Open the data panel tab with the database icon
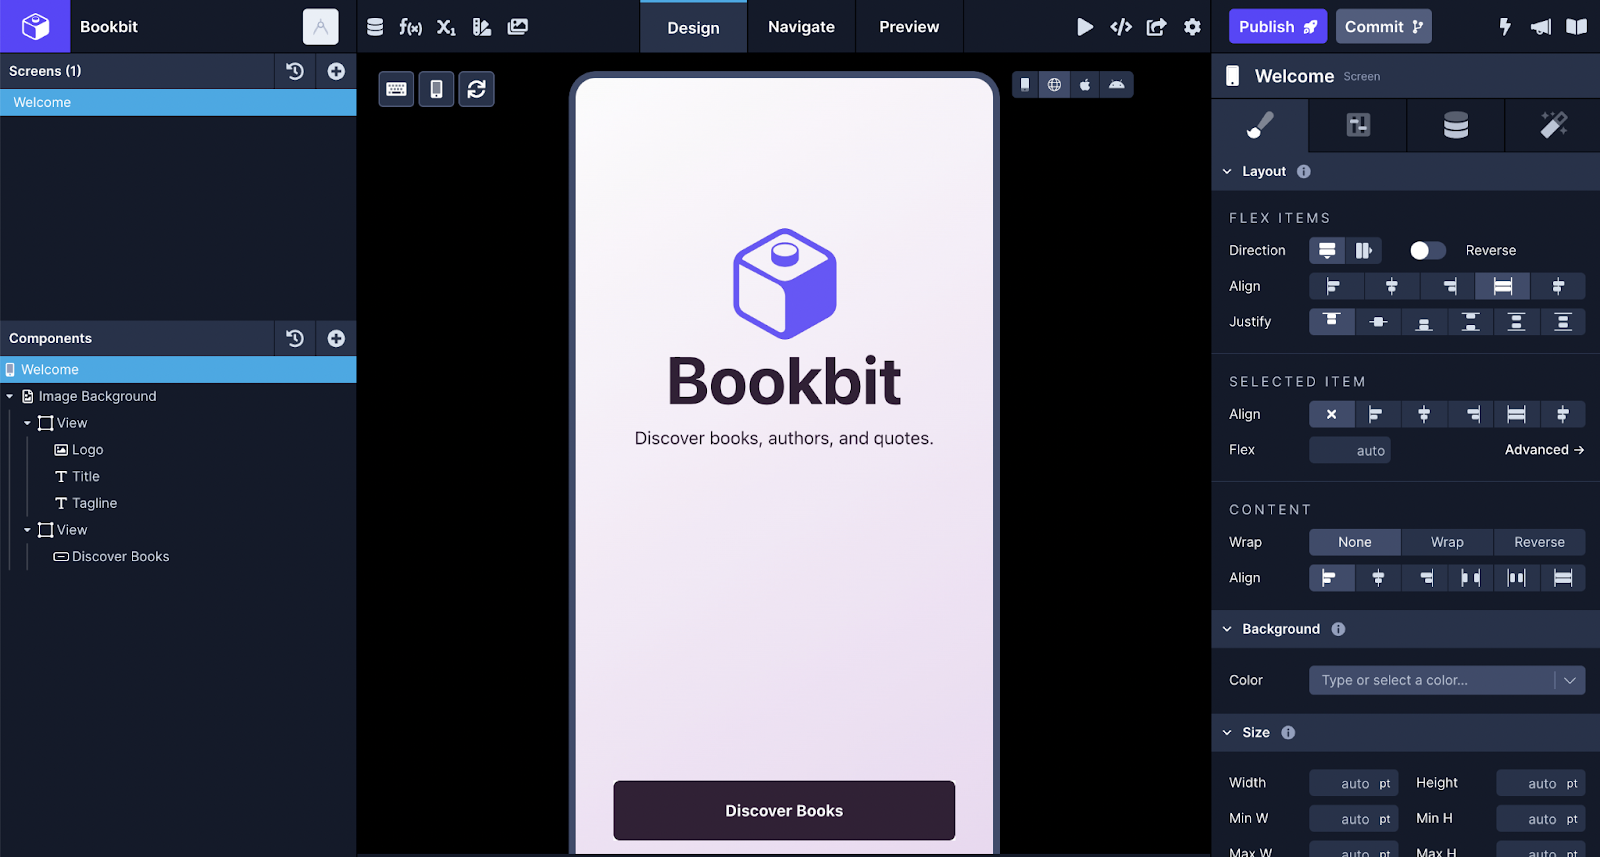The image size is (1600, 857). click(1455, 125)
